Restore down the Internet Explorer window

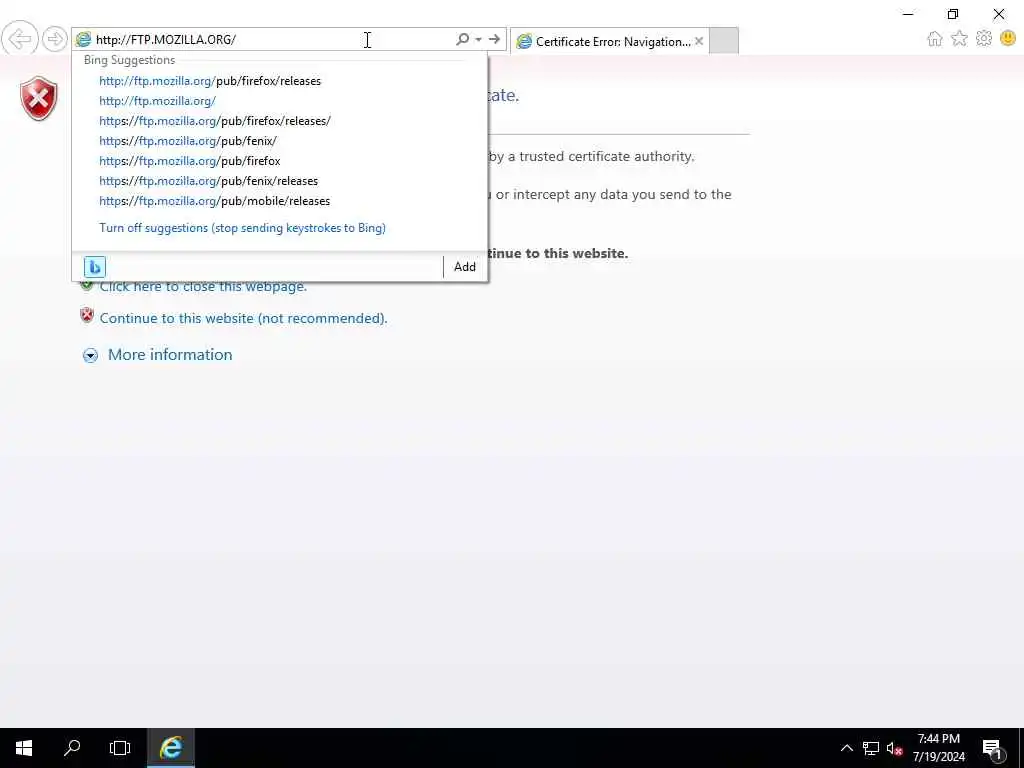click(953, 14)
